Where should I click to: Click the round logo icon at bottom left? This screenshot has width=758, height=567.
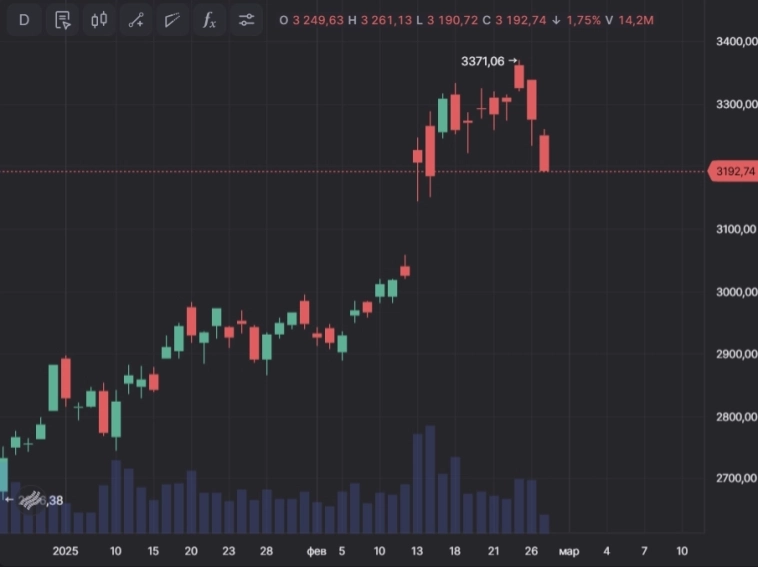pos(30,500)
